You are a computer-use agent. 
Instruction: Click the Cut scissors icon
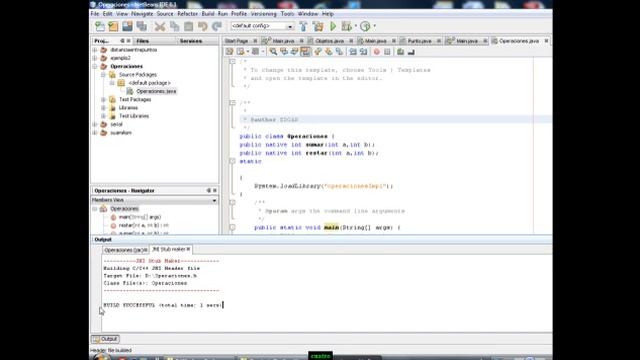(x=160, y=27)
